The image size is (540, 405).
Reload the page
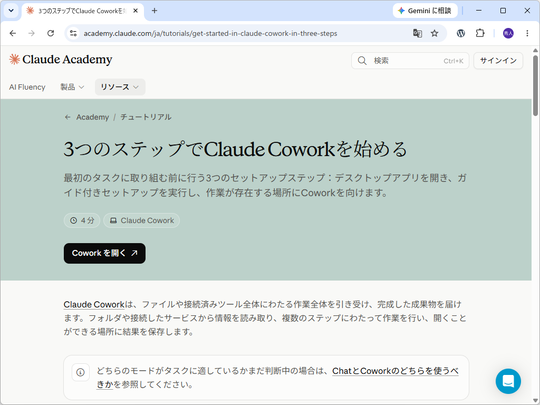pos(51,33)
